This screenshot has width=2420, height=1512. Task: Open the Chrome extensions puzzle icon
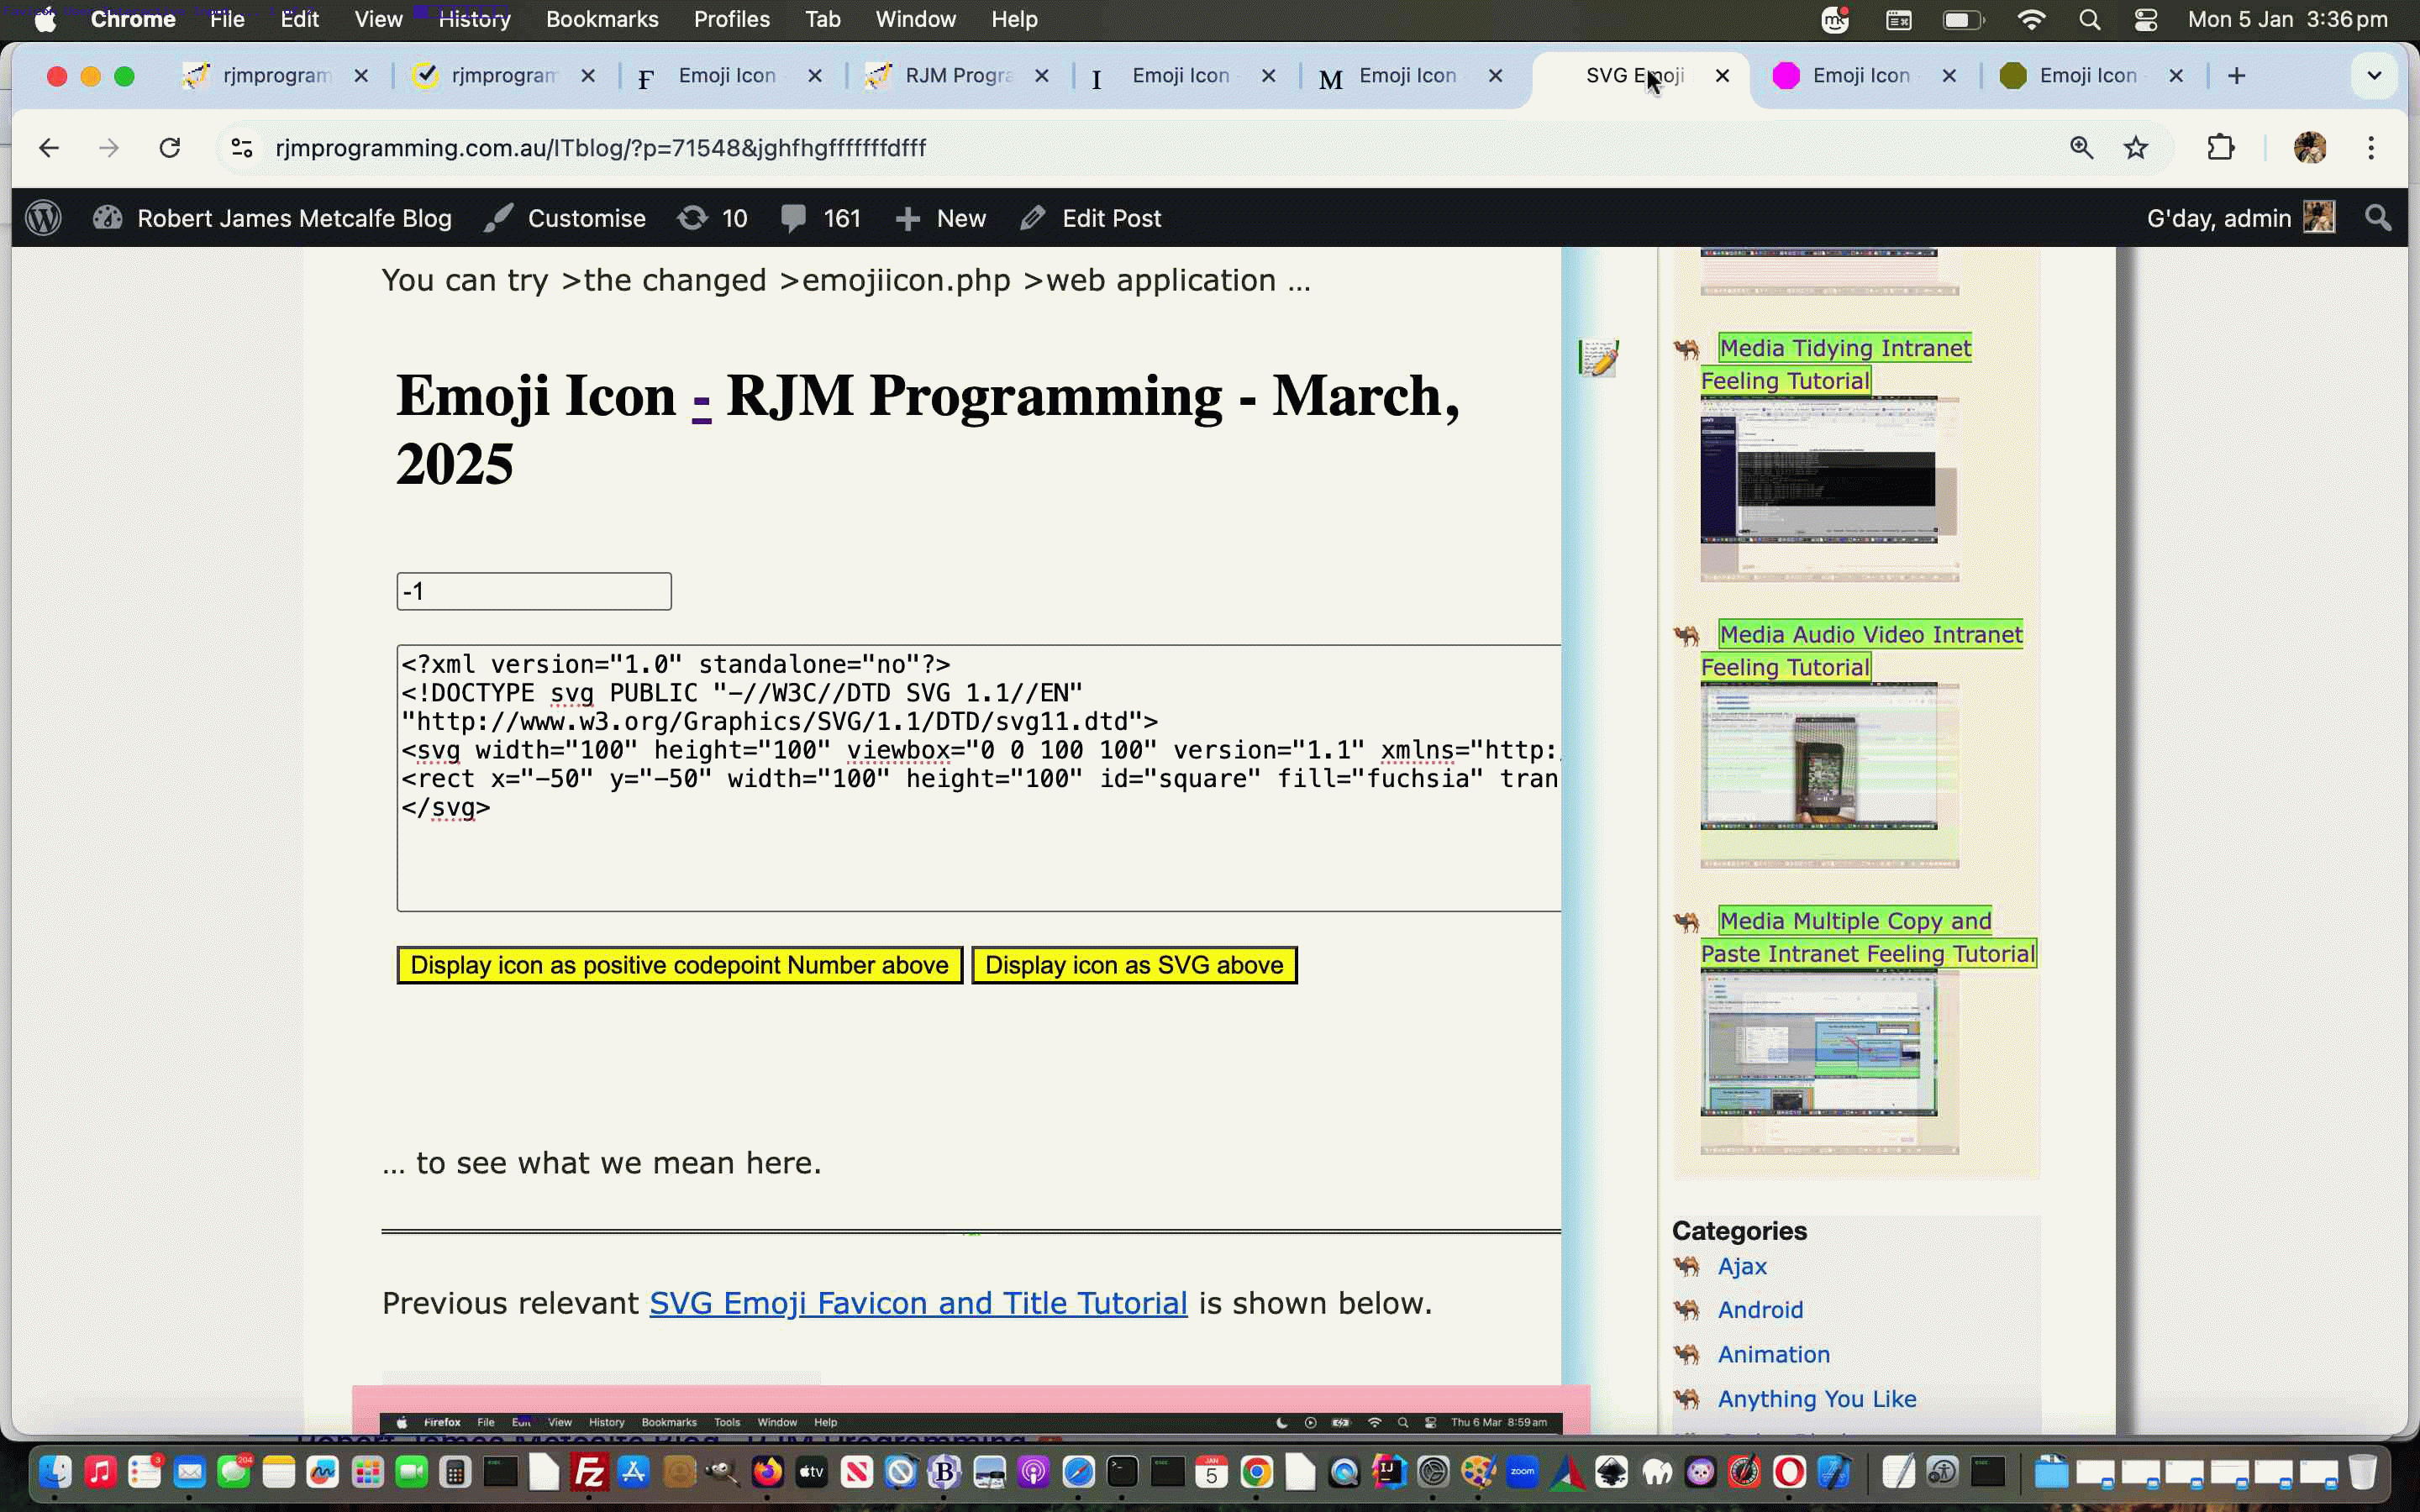click(x=2220, y=148)
